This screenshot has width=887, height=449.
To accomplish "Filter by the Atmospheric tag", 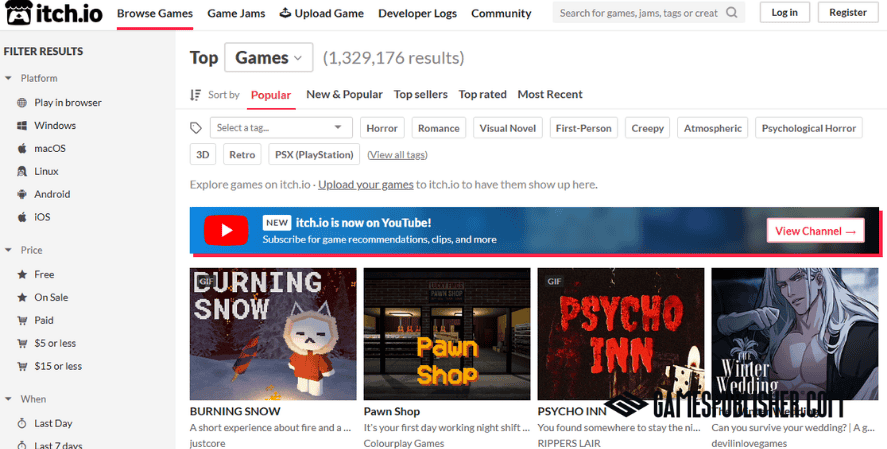I will click(712, 128).
